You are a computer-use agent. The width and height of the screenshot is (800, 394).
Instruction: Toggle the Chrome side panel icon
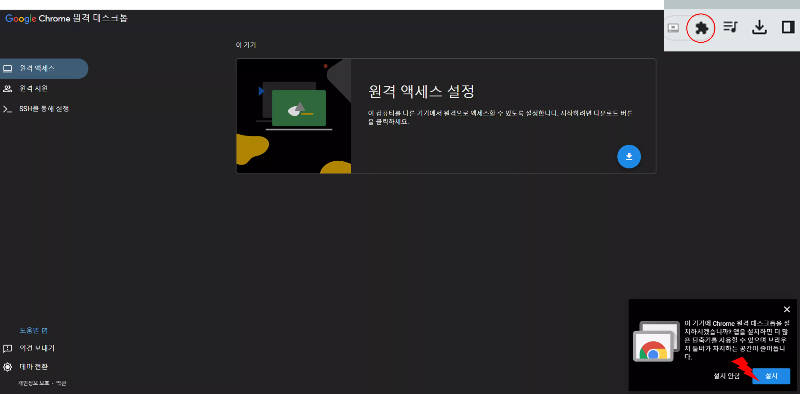click(788, 27)
